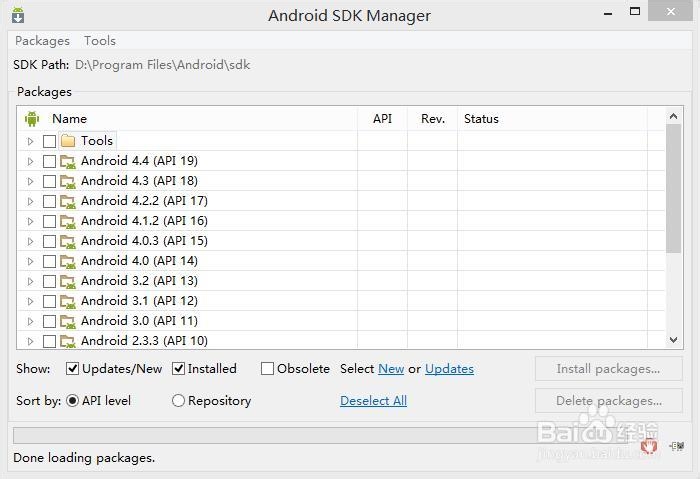Maximize the Android SDK Manager window
The width and height of the screenshot is (700, 479).
coord(634,12)
